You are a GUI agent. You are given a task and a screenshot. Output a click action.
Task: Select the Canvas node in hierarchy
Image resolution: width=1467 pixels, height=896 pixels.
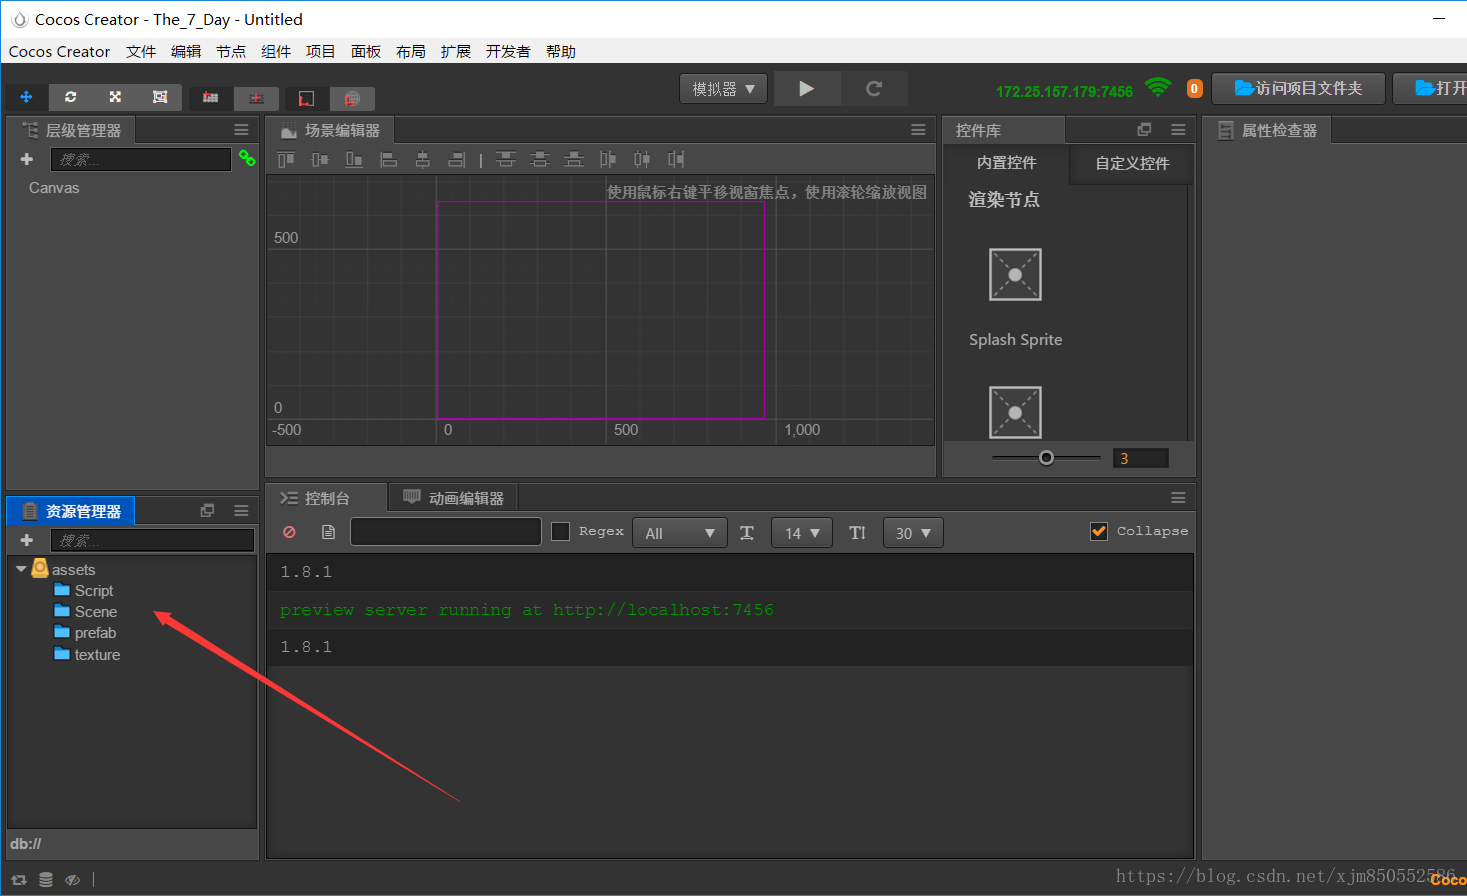pyautogui.click(x=54, y=188)
